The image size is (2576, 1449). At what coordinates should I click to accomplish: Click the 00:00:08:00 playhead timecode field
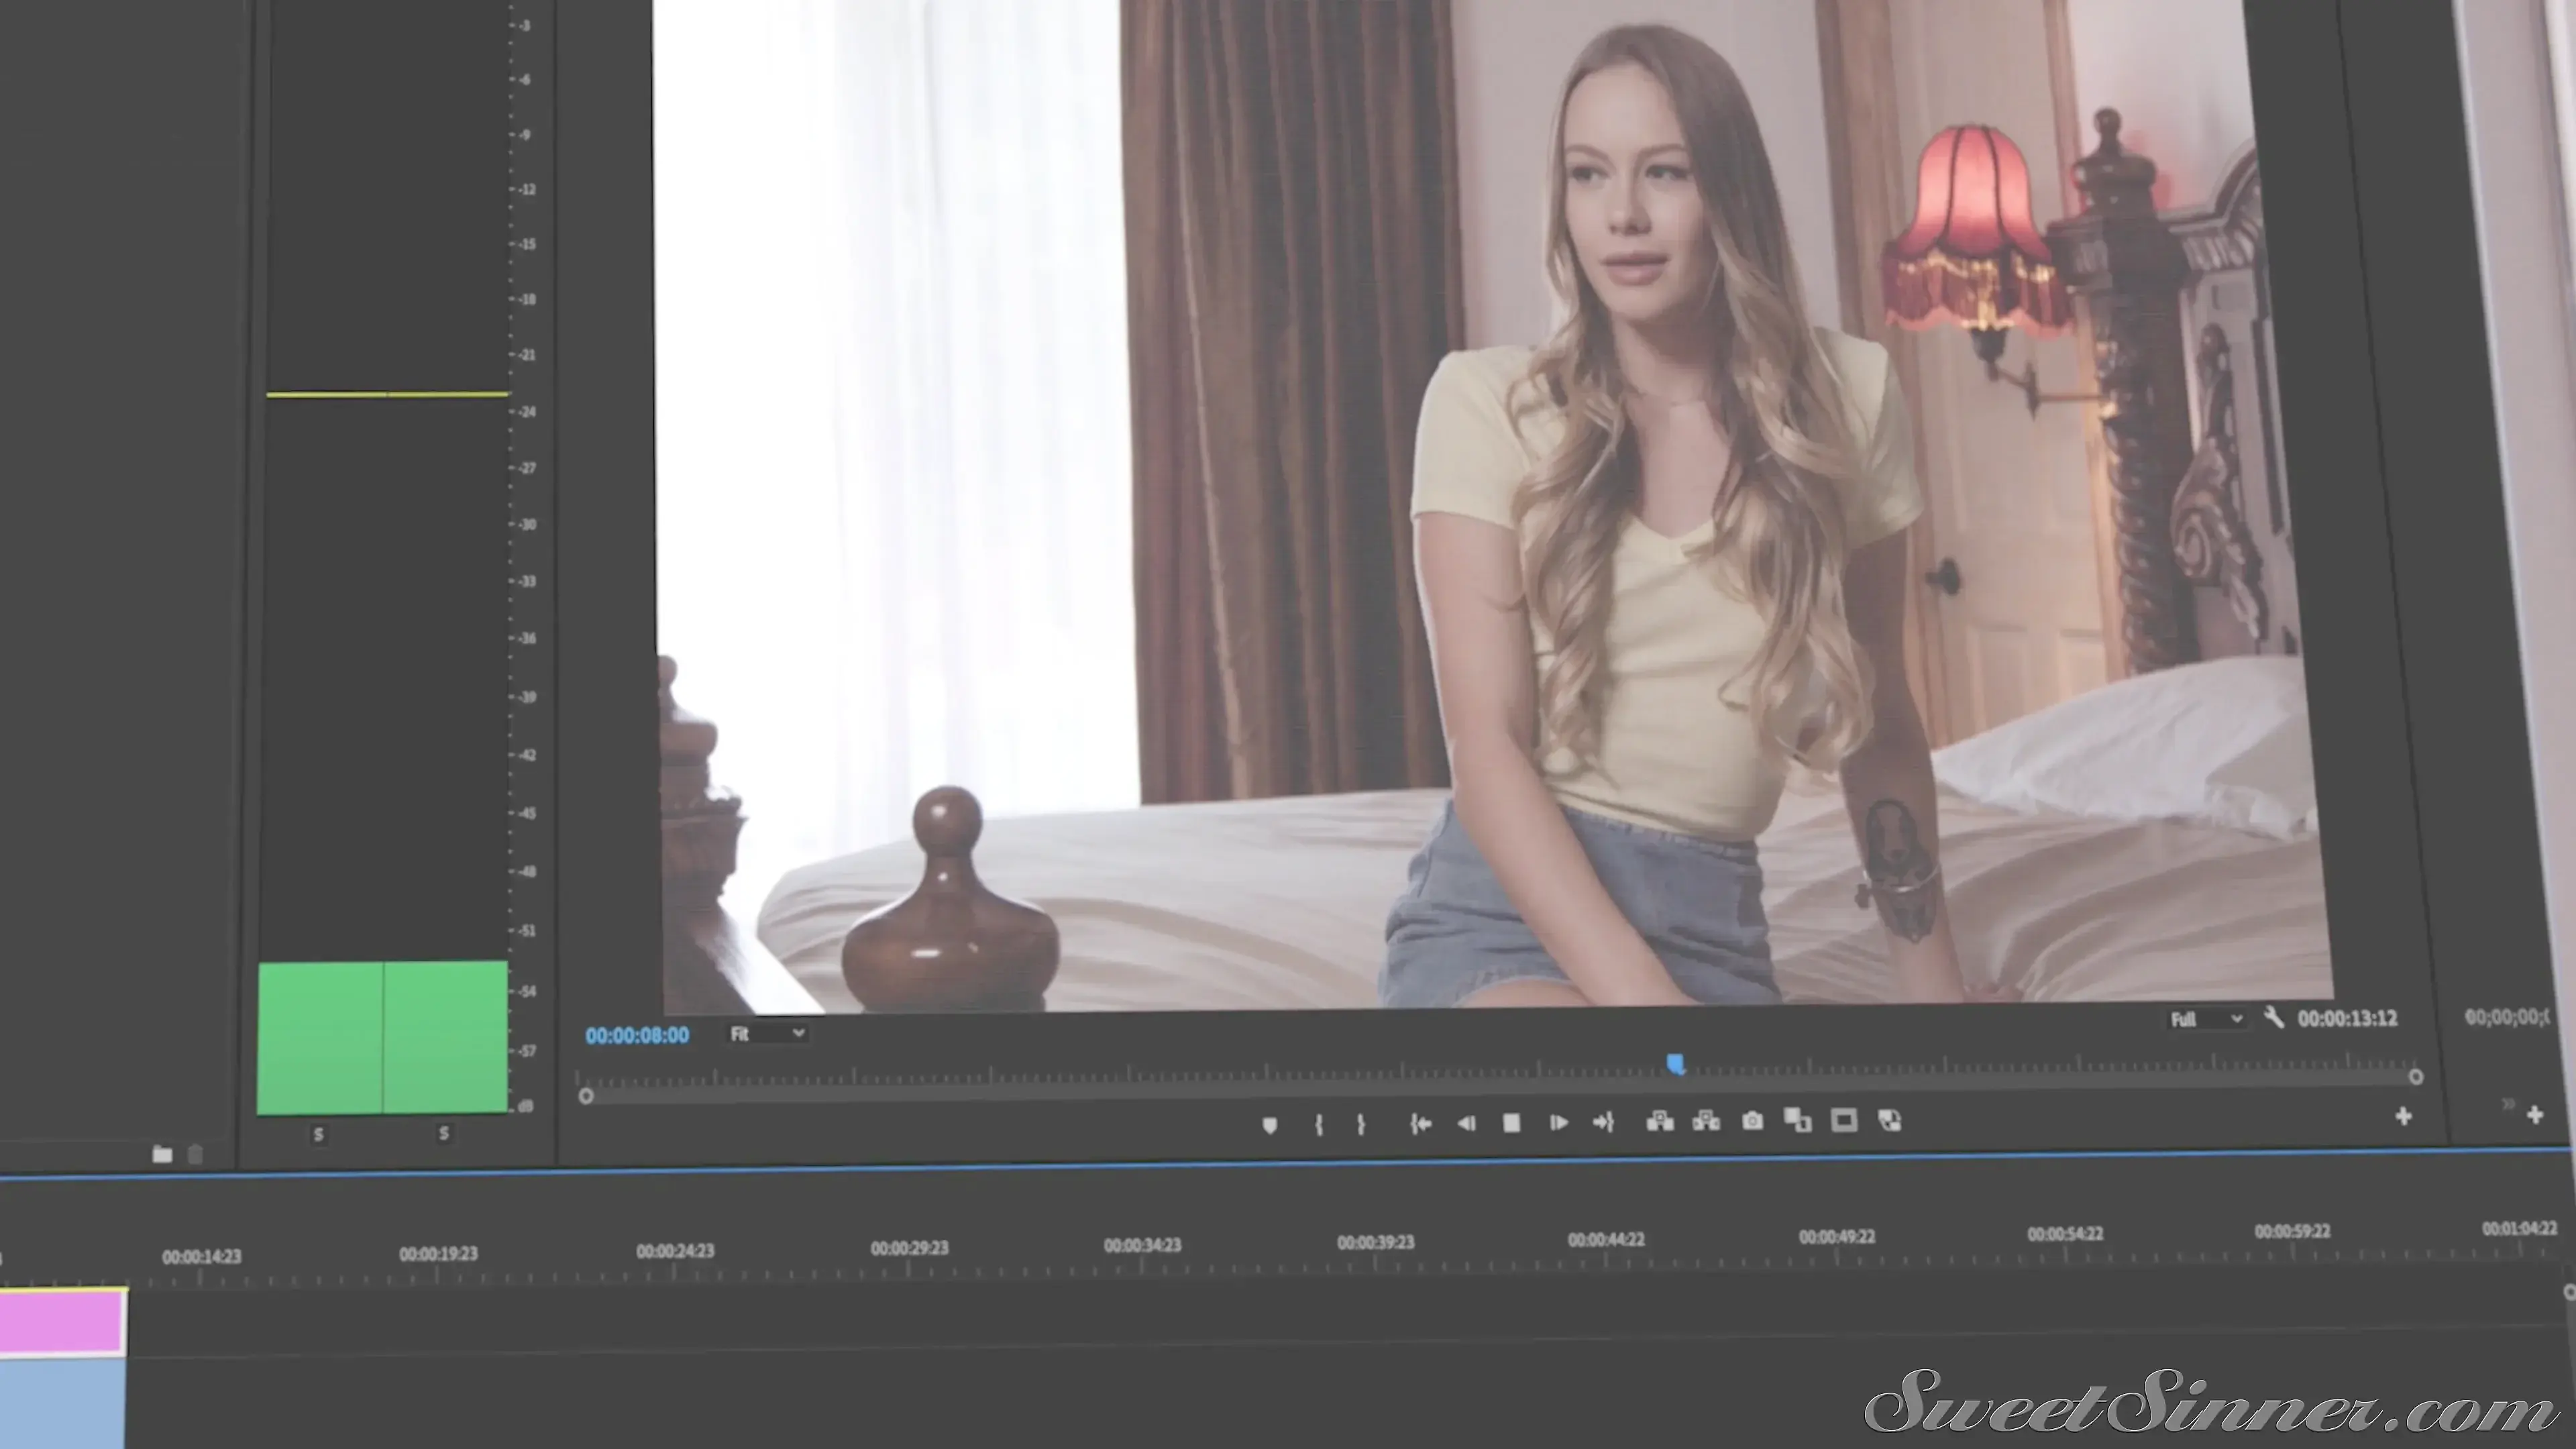(x=637, y=1035)
